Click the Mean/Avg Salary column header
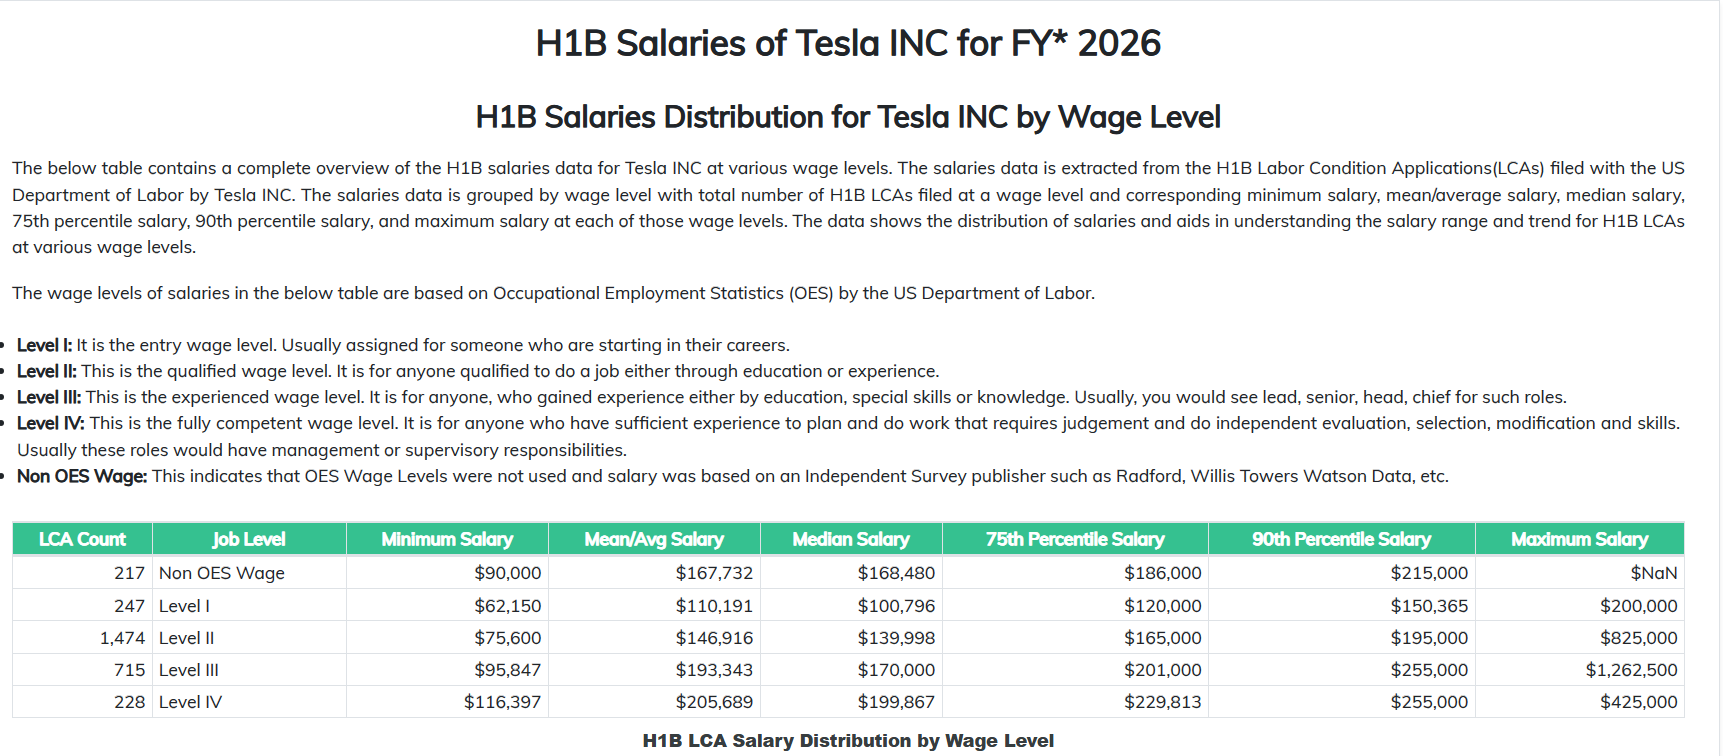 point(654,539)
